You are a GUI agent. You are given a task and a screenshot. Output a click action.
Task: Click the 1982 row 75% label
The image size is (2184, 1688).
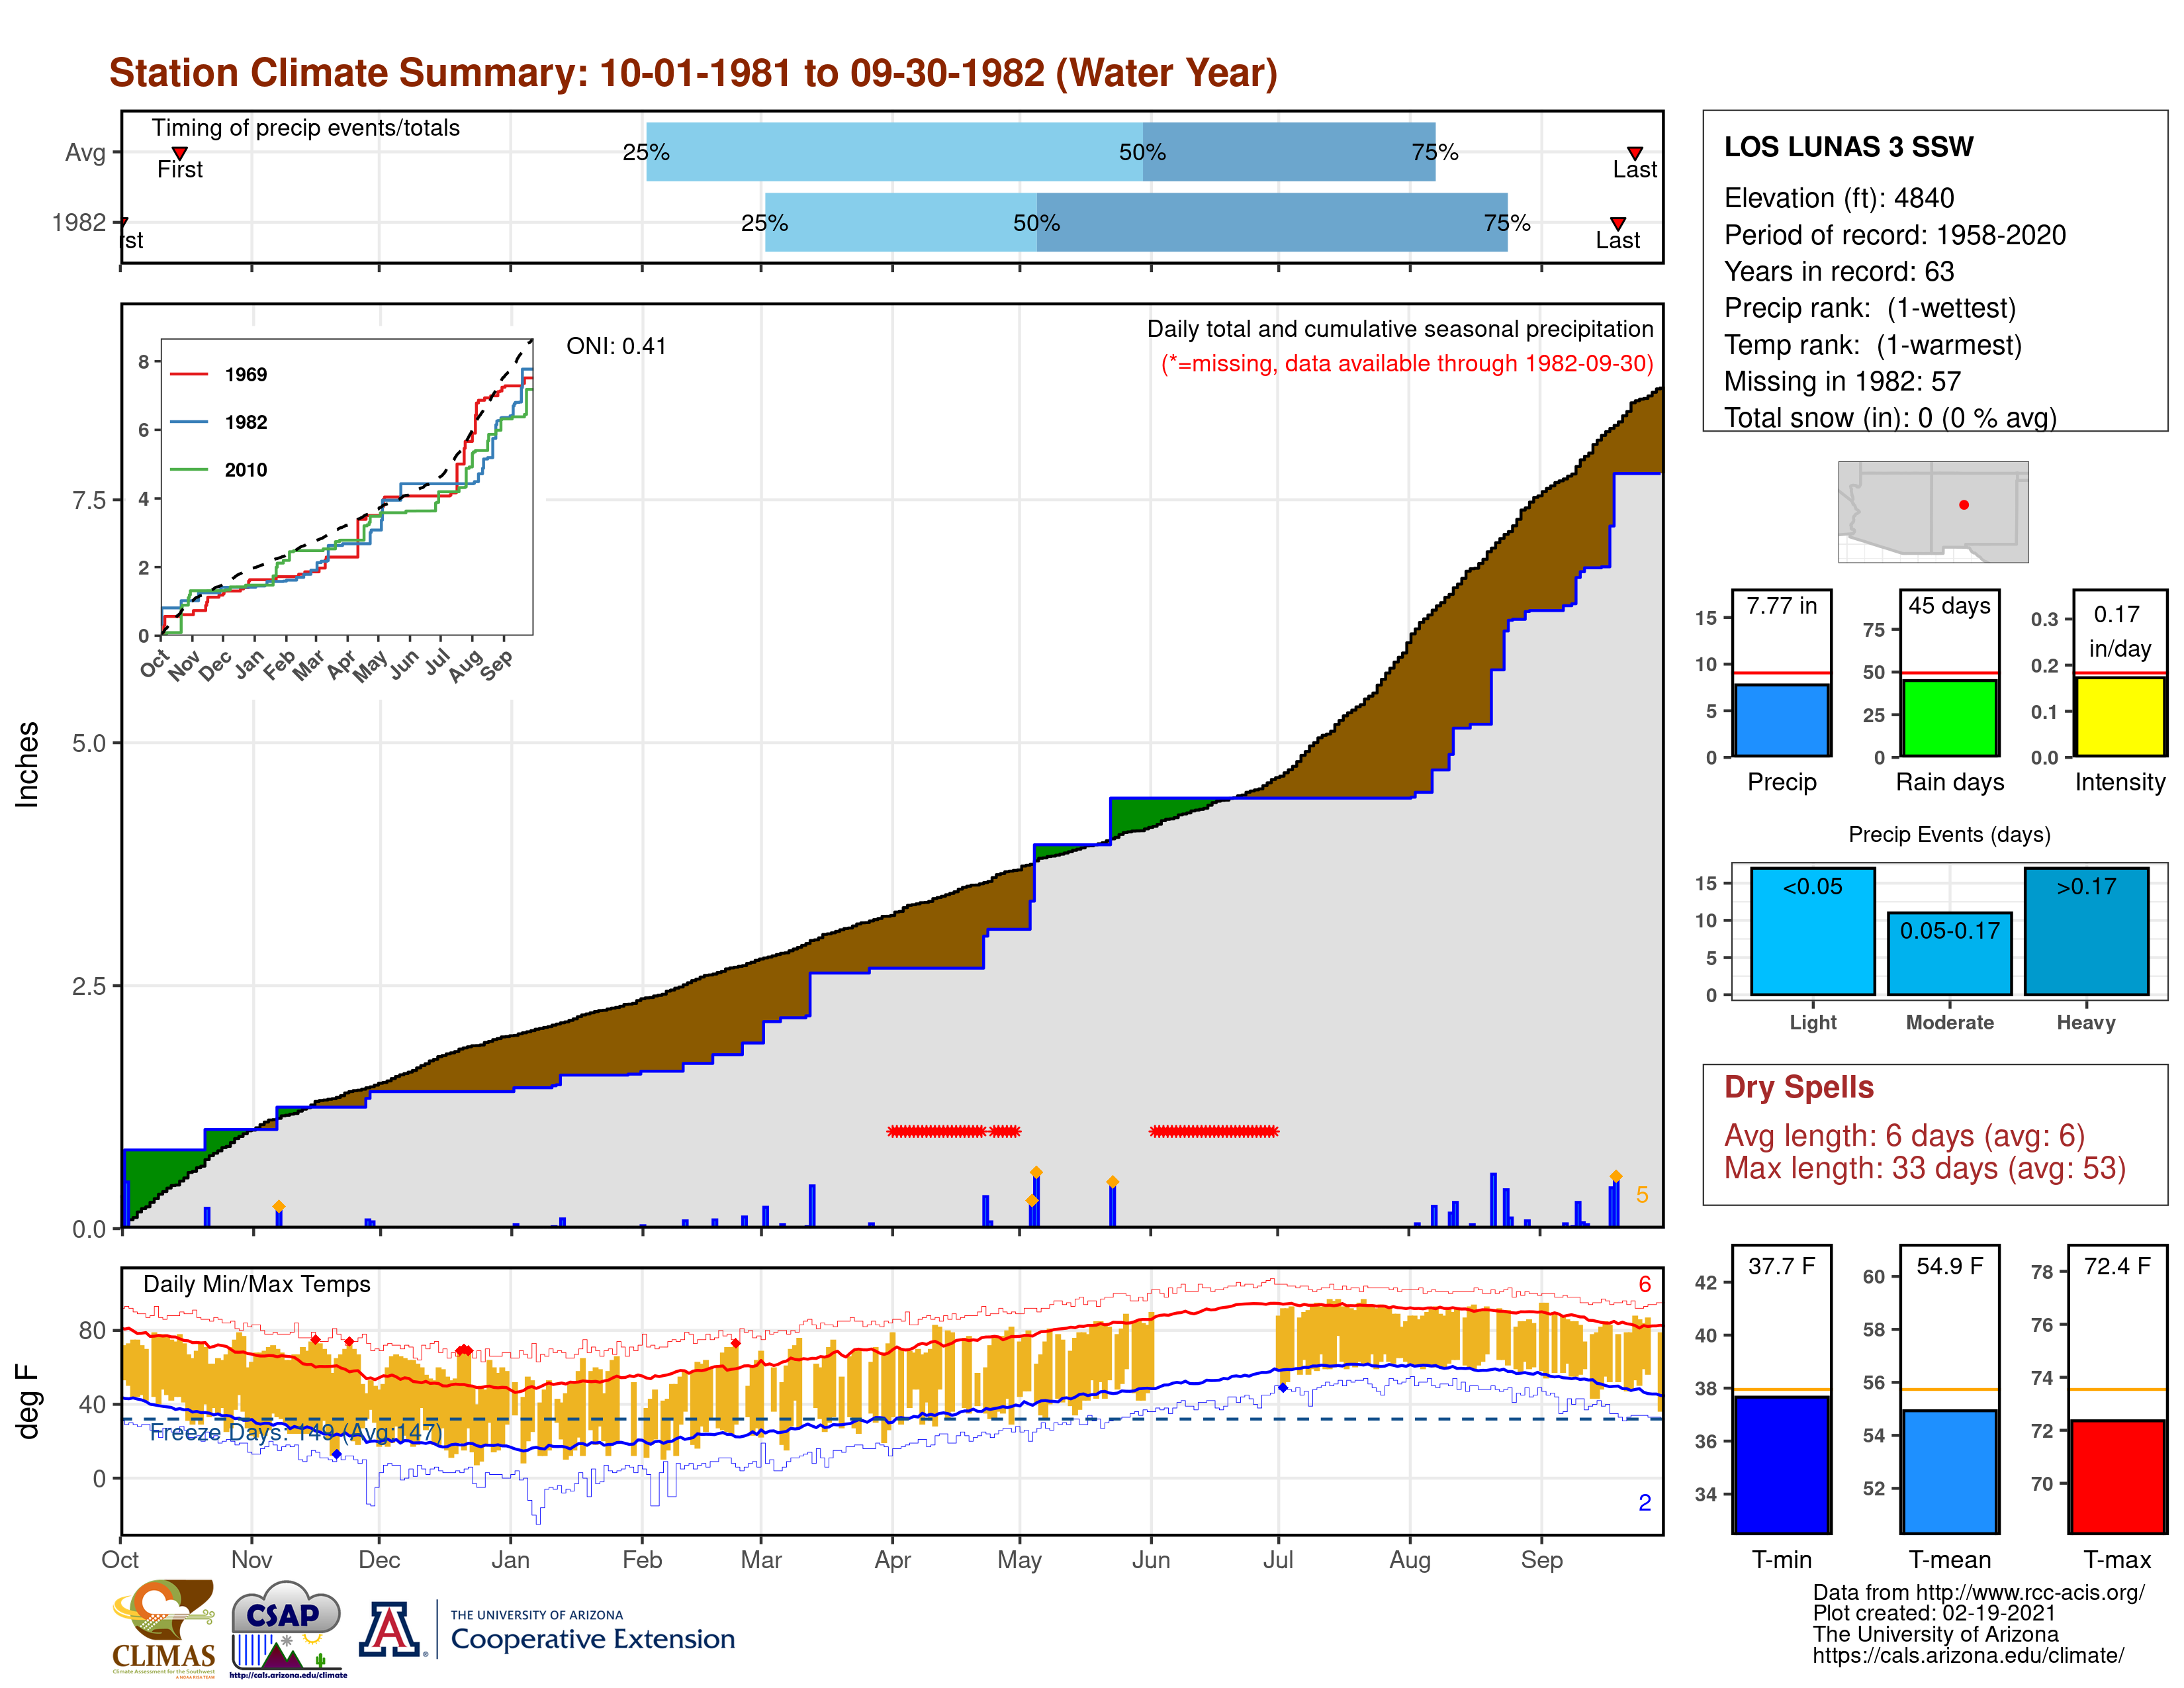[1507, 223]
